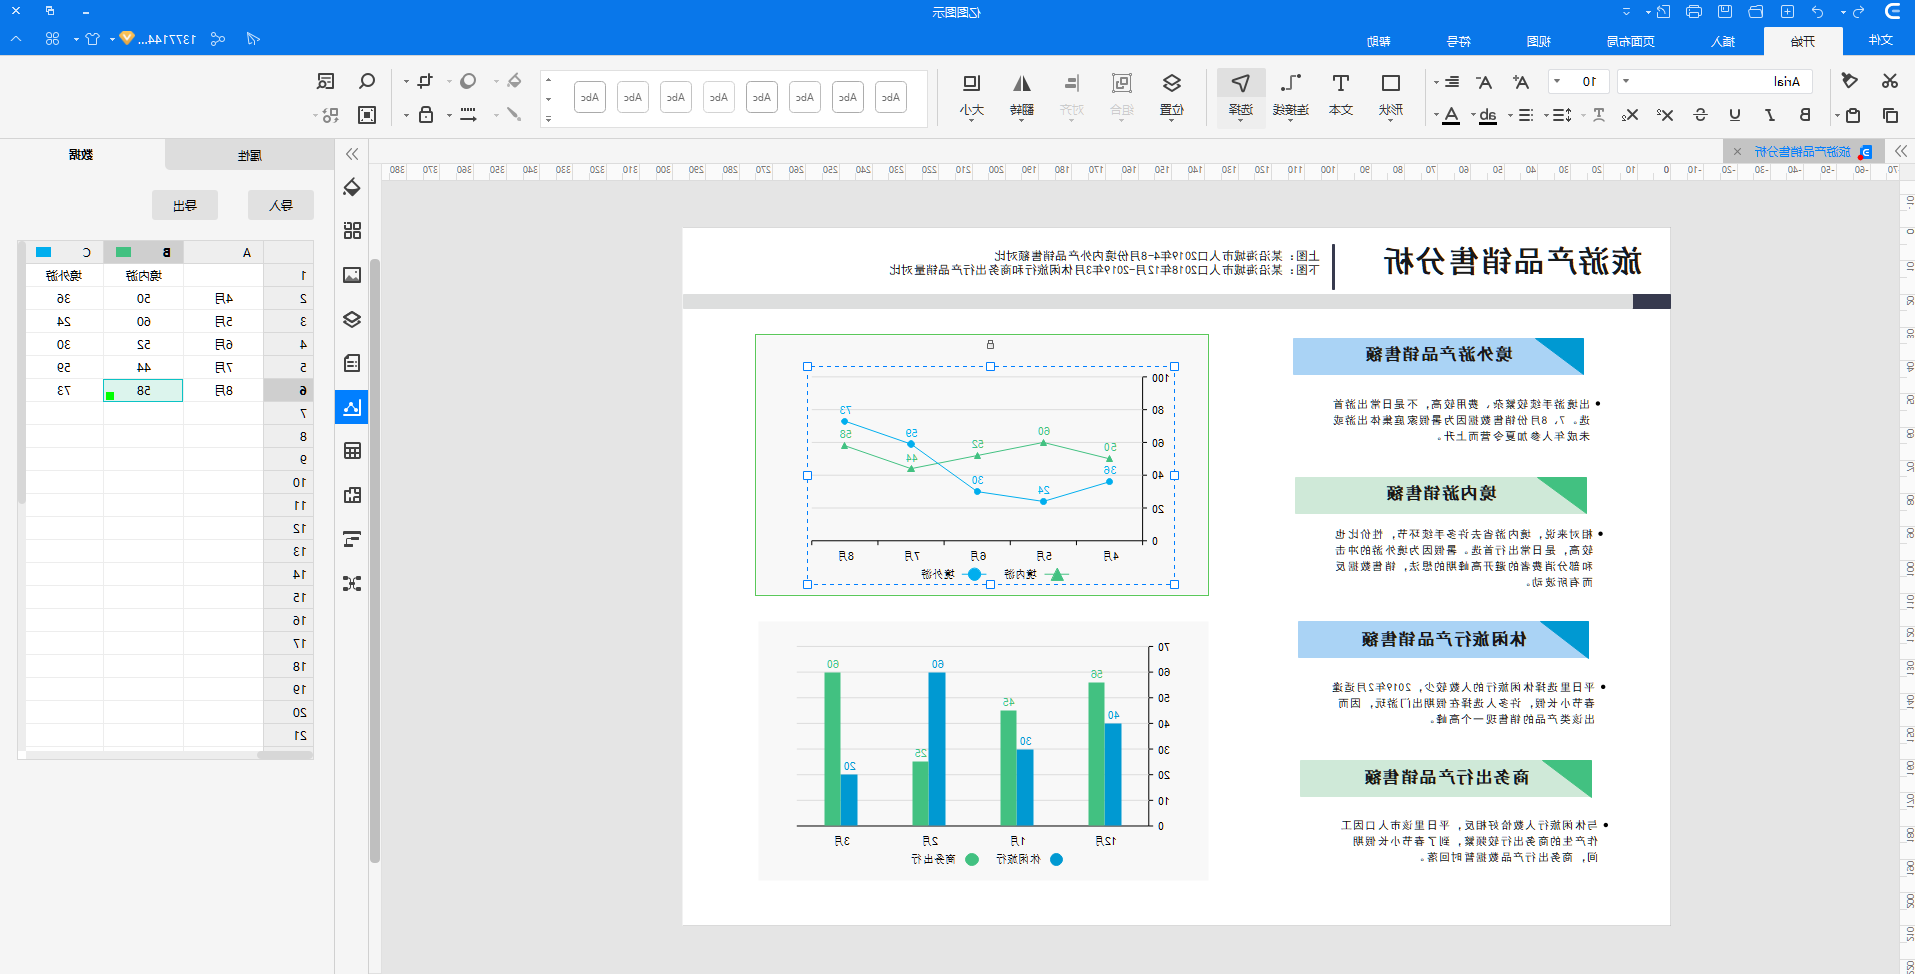Image resolution: width=1915 pixels, height=974 pixels.
Task: Select the Text (文本) T tool
Action: tap(1341, 94)
